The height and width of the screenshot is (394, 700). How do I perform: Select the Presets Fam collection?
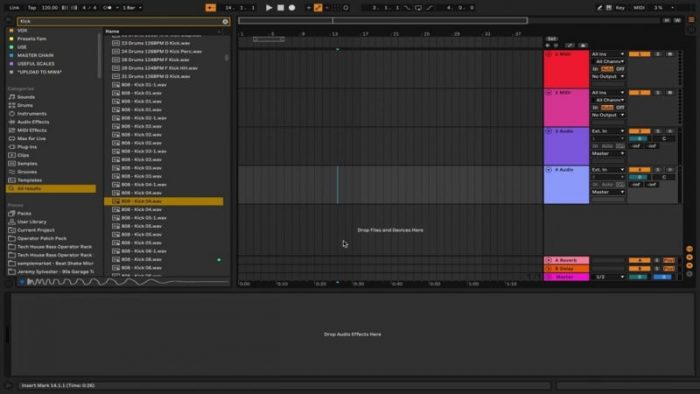tap(32, 39)
